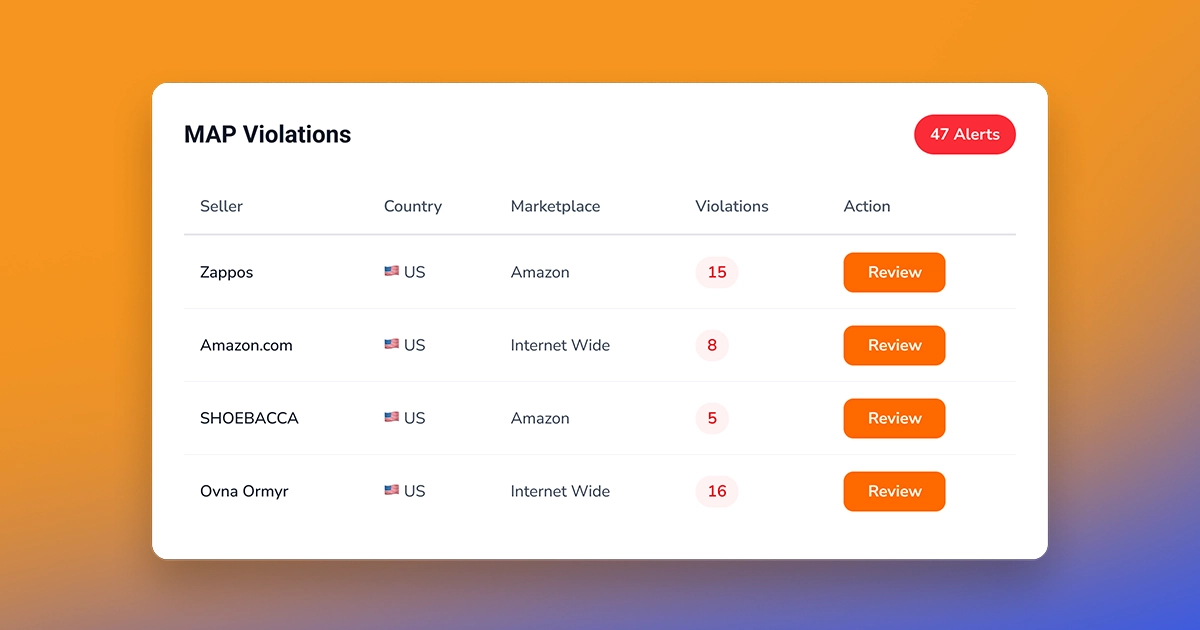Open the 47 Alerts notification badge
This screenshot has height=630, width=1200.
pyautogui.click(x=964, y=134)
